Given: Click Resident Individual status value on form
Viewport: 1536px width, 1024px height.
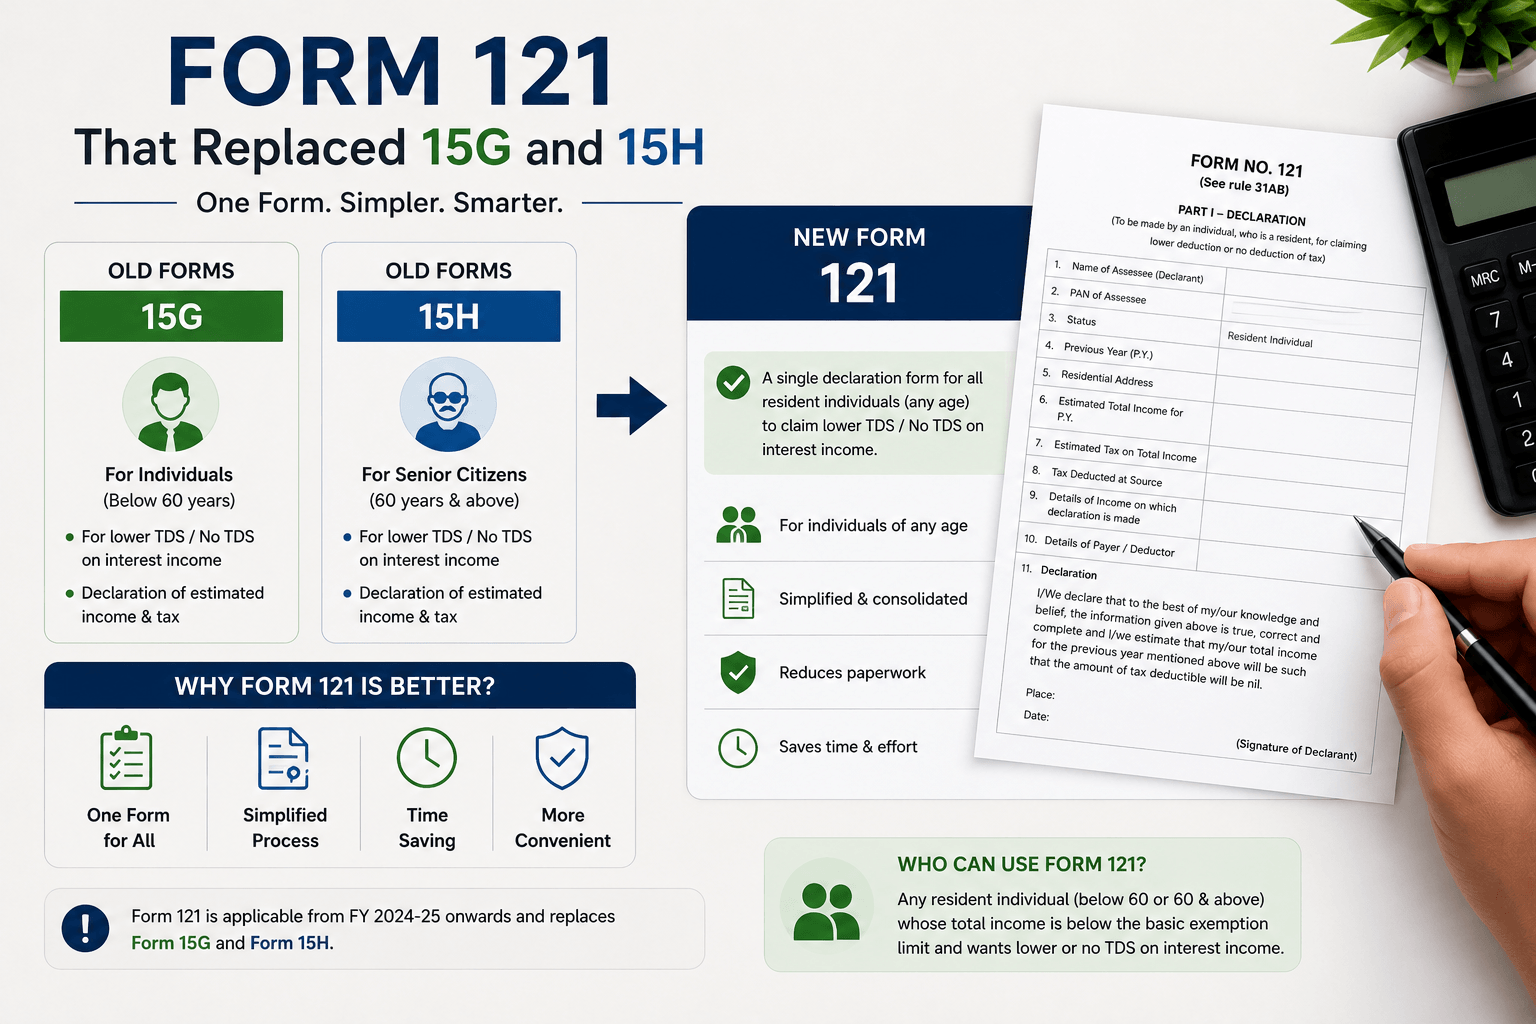Looking at the screenshot, I should pos(1270,340).
